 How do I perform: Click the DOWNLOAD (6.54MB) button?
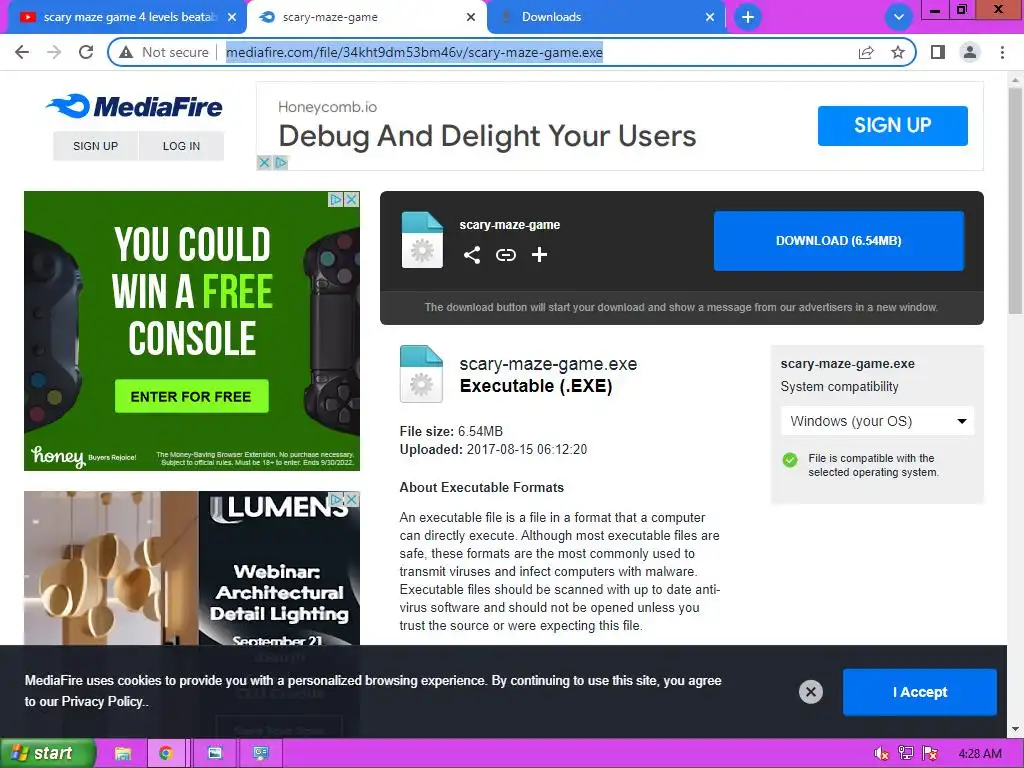point(839,240)
